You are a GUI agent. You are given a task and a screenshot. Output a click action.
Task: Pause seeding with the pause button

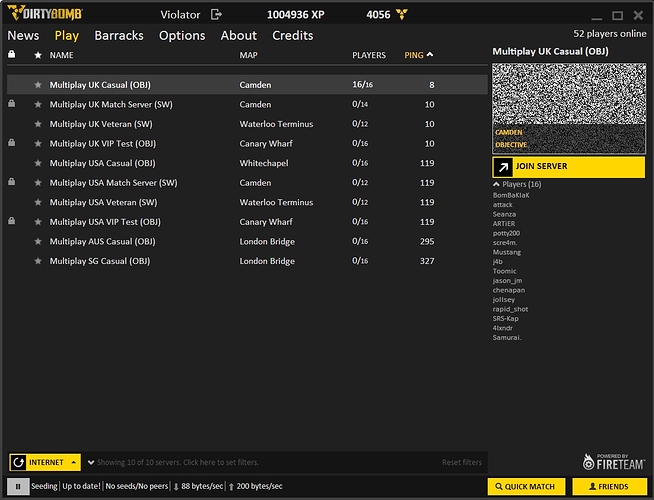[18, 486]
